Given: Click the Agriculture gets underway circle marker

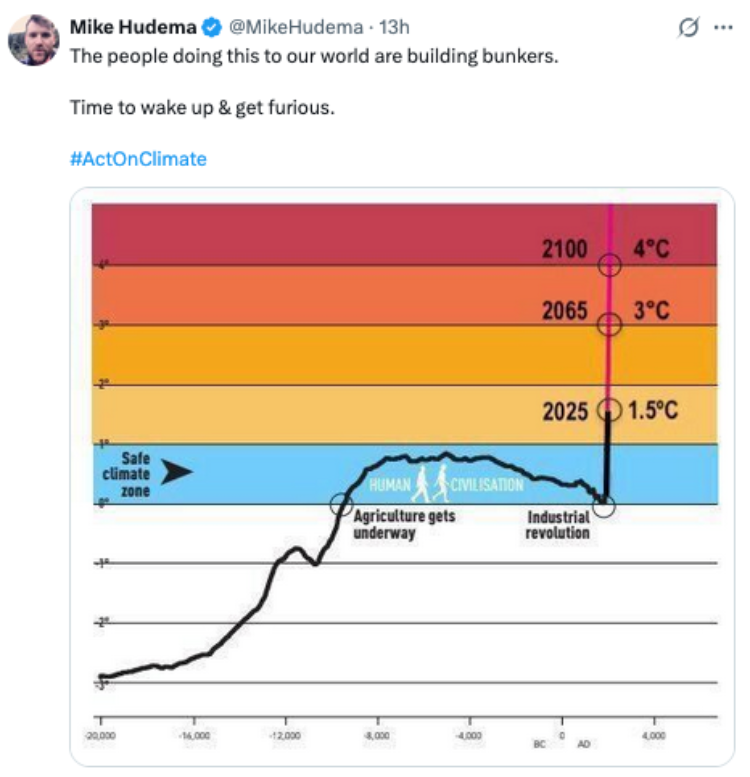Looking at the screenshot, I should click(x=341, y=504).
